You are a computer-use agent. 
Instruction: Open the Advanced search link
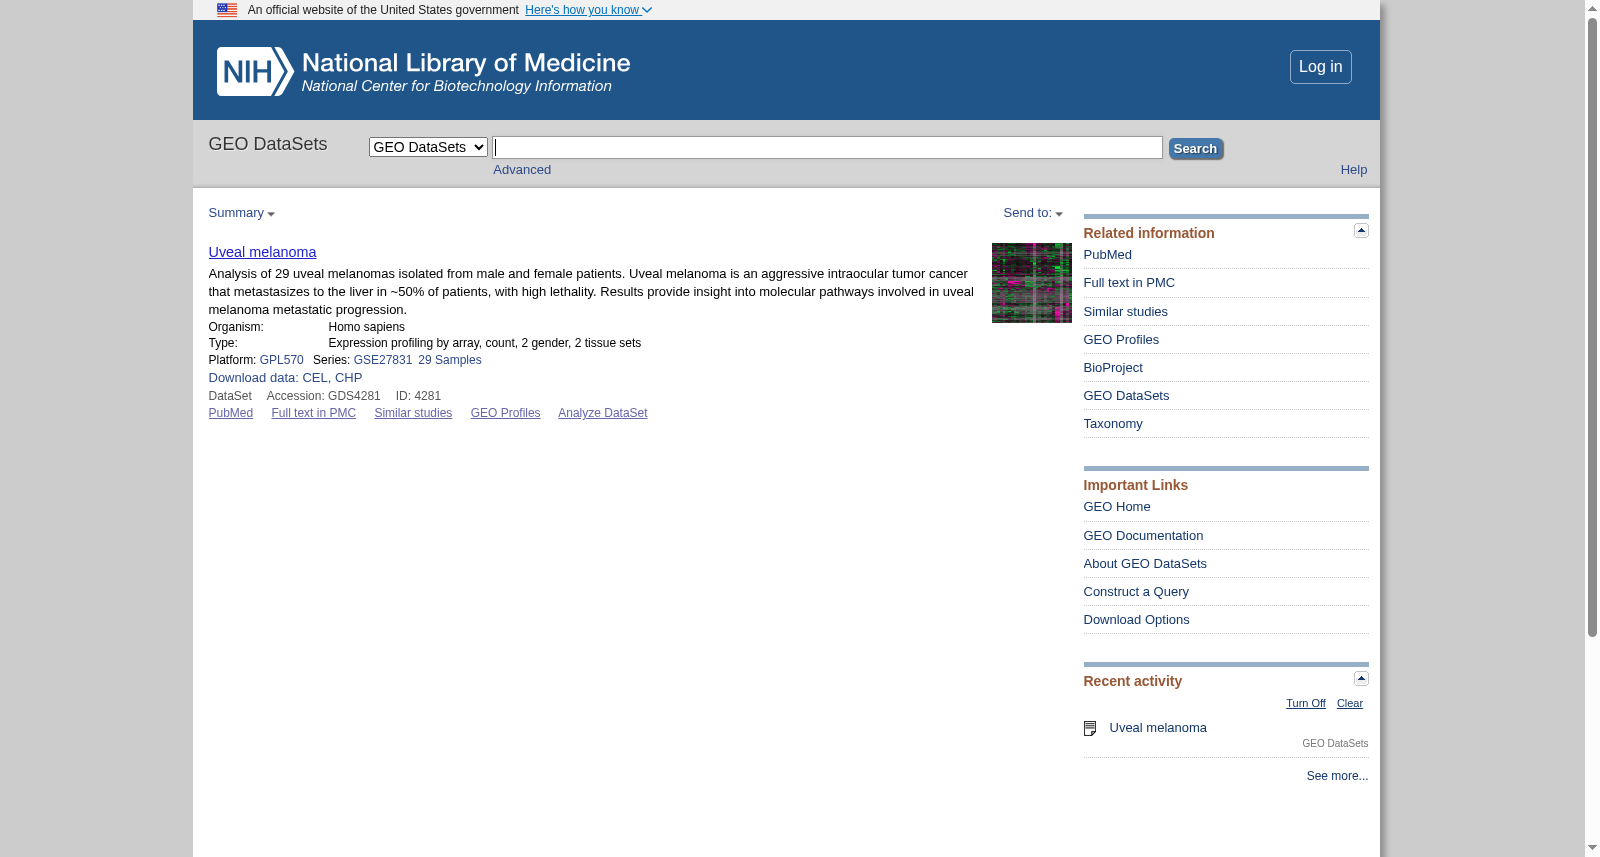pyautogui.click(x=522, y=170)
